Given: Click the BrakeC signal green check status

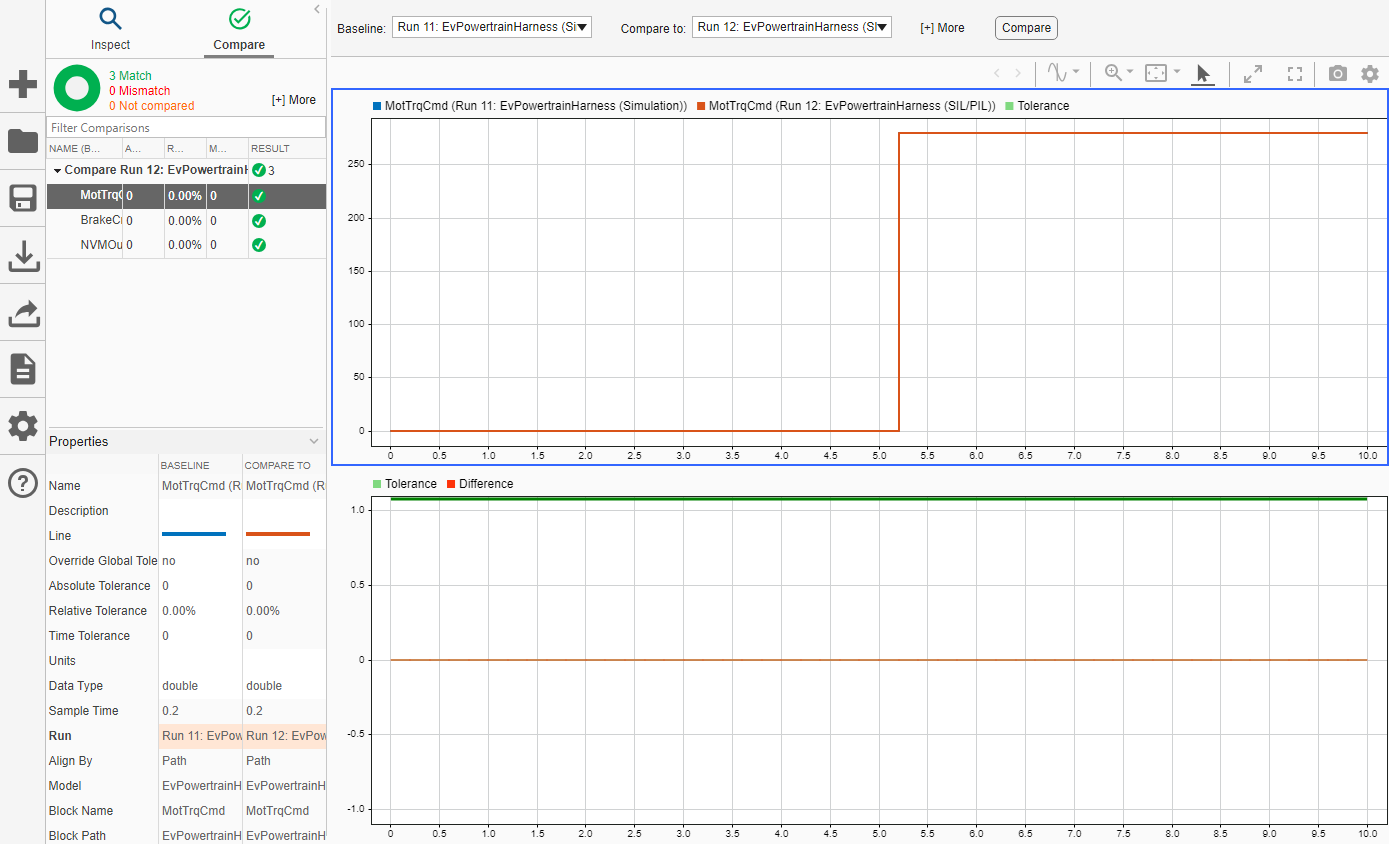Looking at the screenshot, I should 257,220.
